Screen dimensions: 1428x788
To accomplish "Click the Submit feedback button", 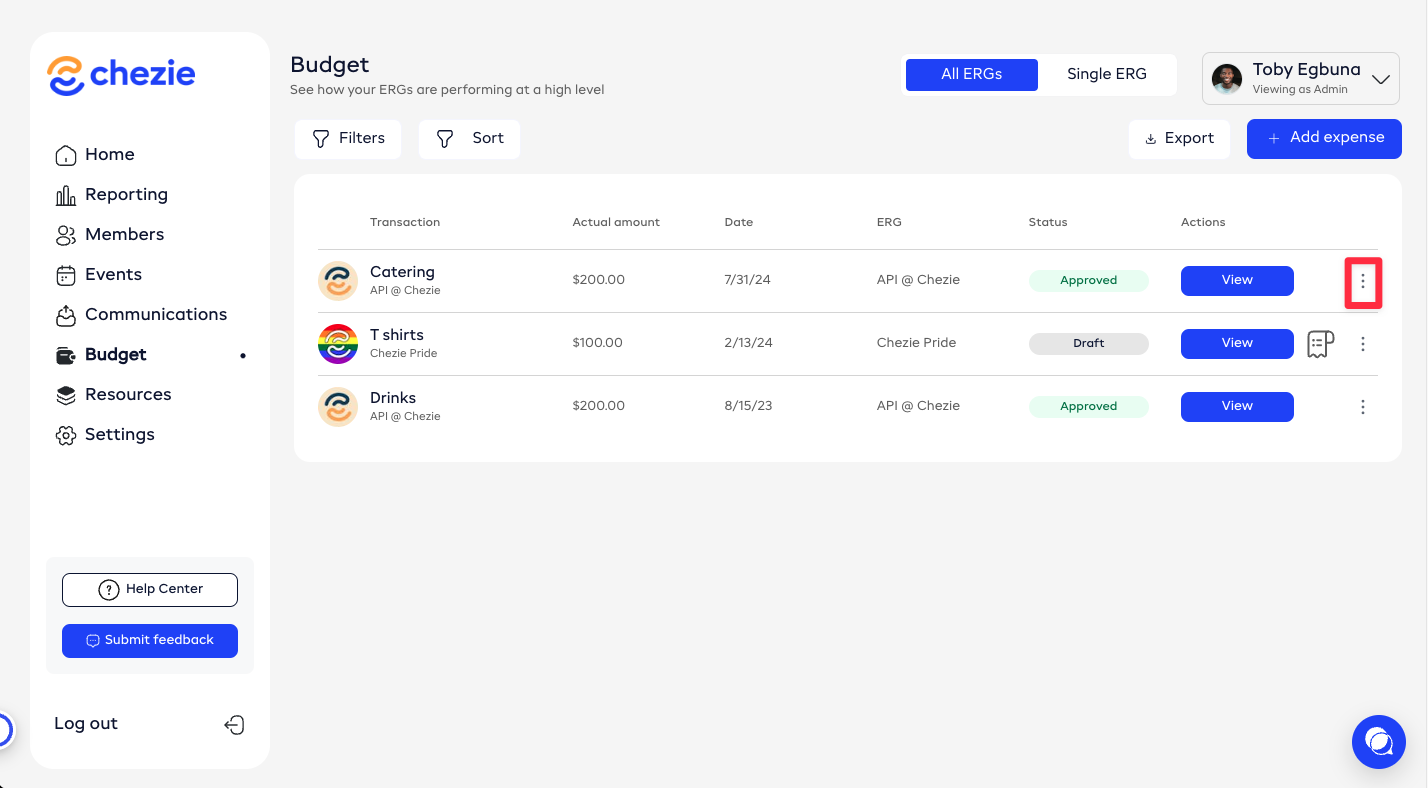I will pos(150,641).
